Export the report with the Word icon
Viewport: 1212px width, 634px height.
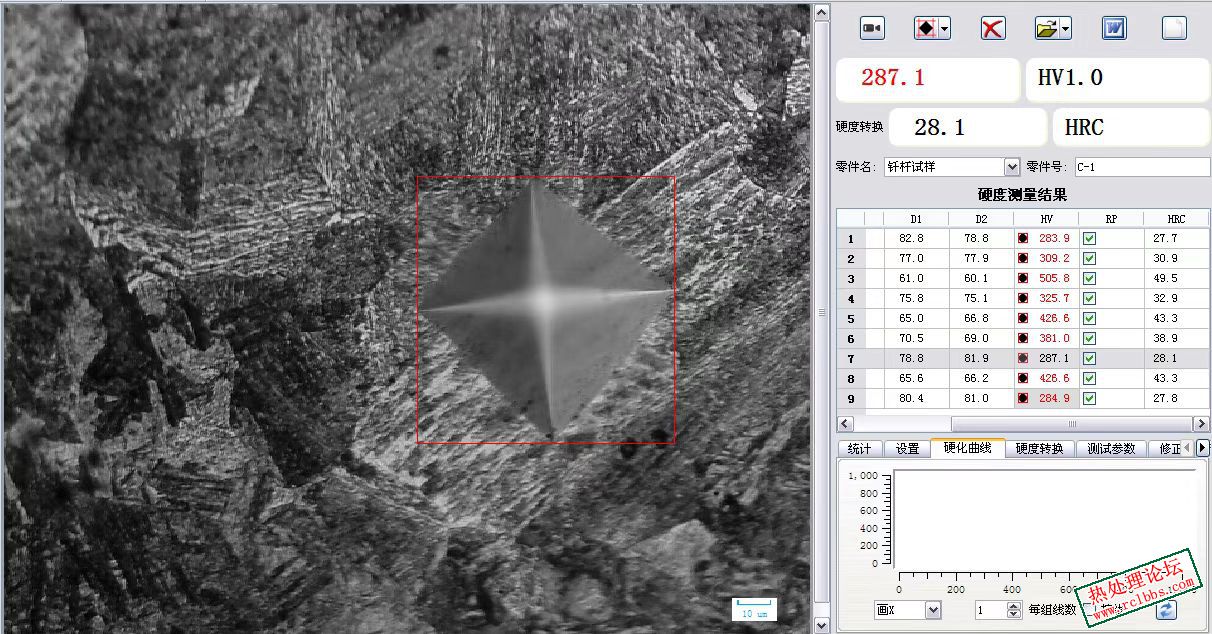pyautogui.click(x=1114, y=28)
